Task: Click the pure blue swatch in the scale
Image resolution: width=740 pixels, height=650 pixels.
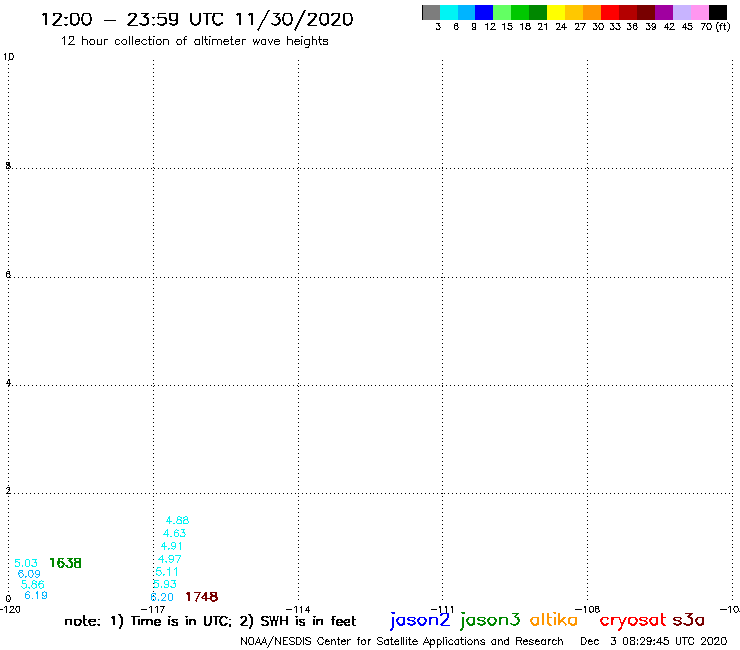Action: click(484, 13)
